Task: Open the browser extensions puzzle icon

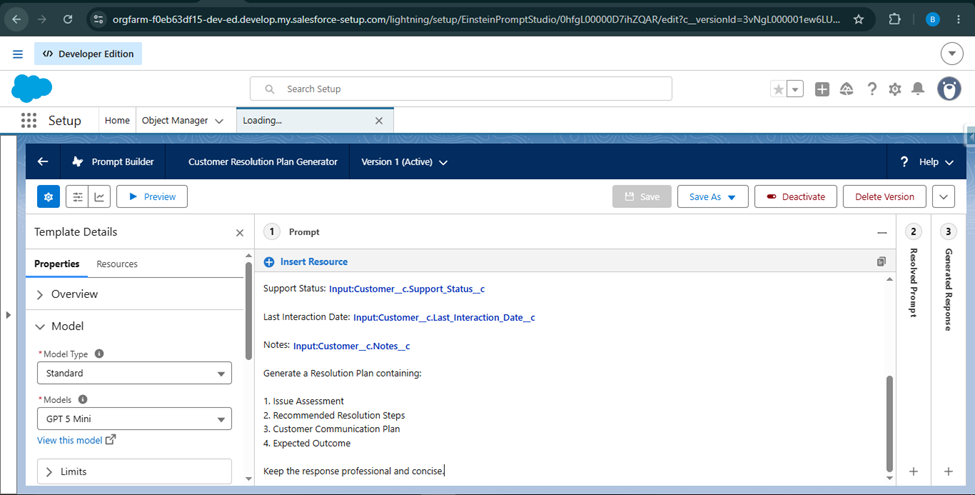Action: pyautogui.click(x=894, y=19)
